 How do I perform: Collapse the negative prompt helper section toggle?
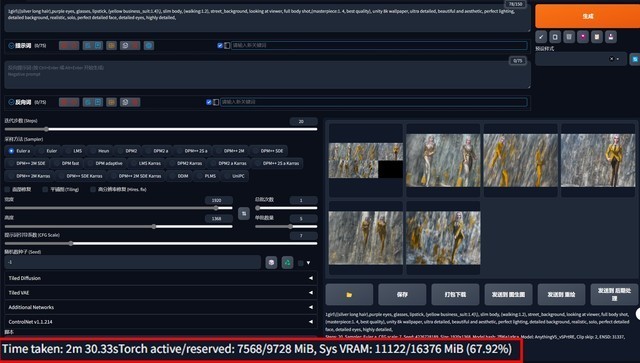[x=11, y=102]
